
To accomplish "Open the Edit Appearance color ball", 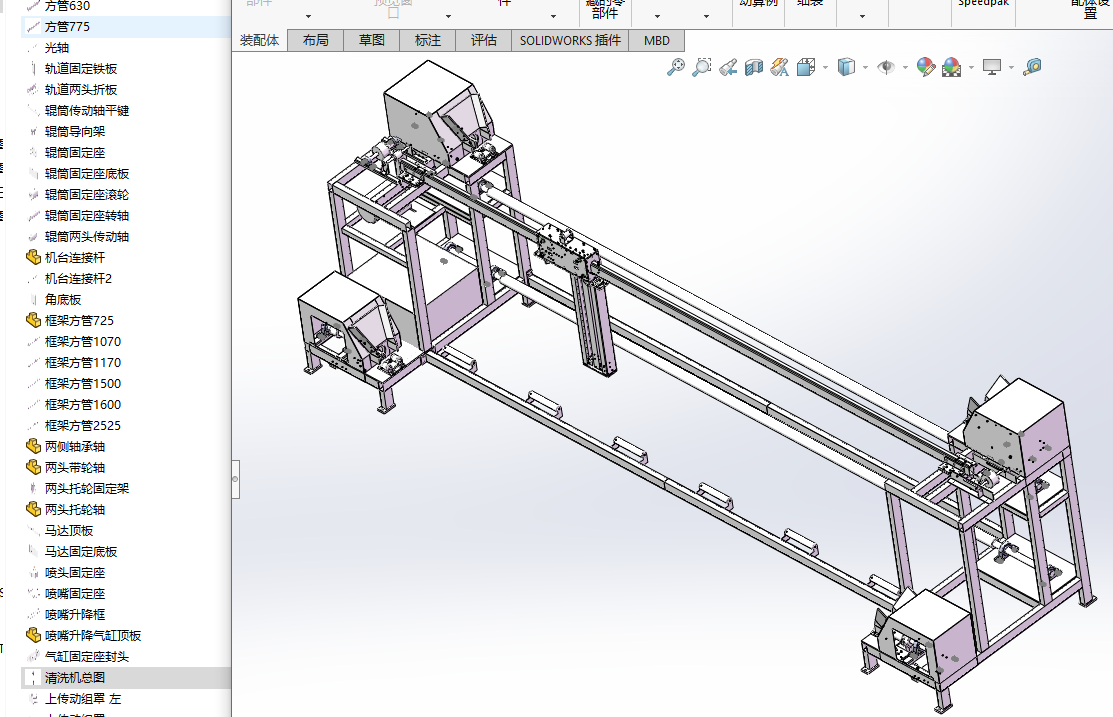I will (x=926, y=67).
